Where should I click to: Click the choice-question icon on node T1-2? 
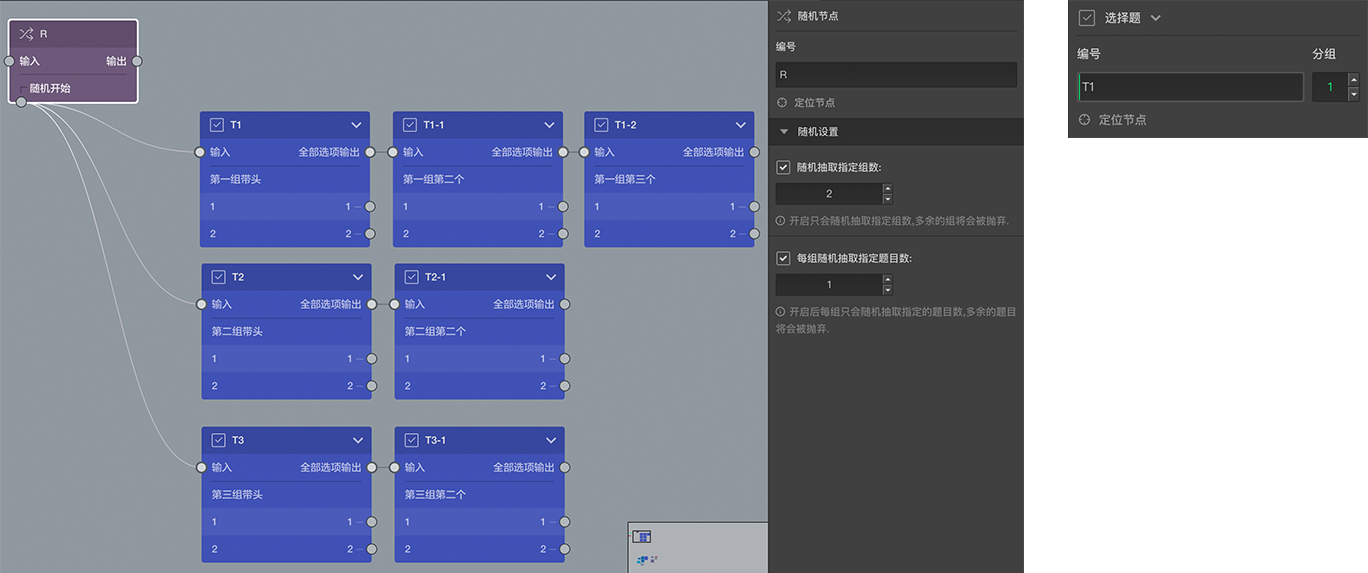click(601, 125)
